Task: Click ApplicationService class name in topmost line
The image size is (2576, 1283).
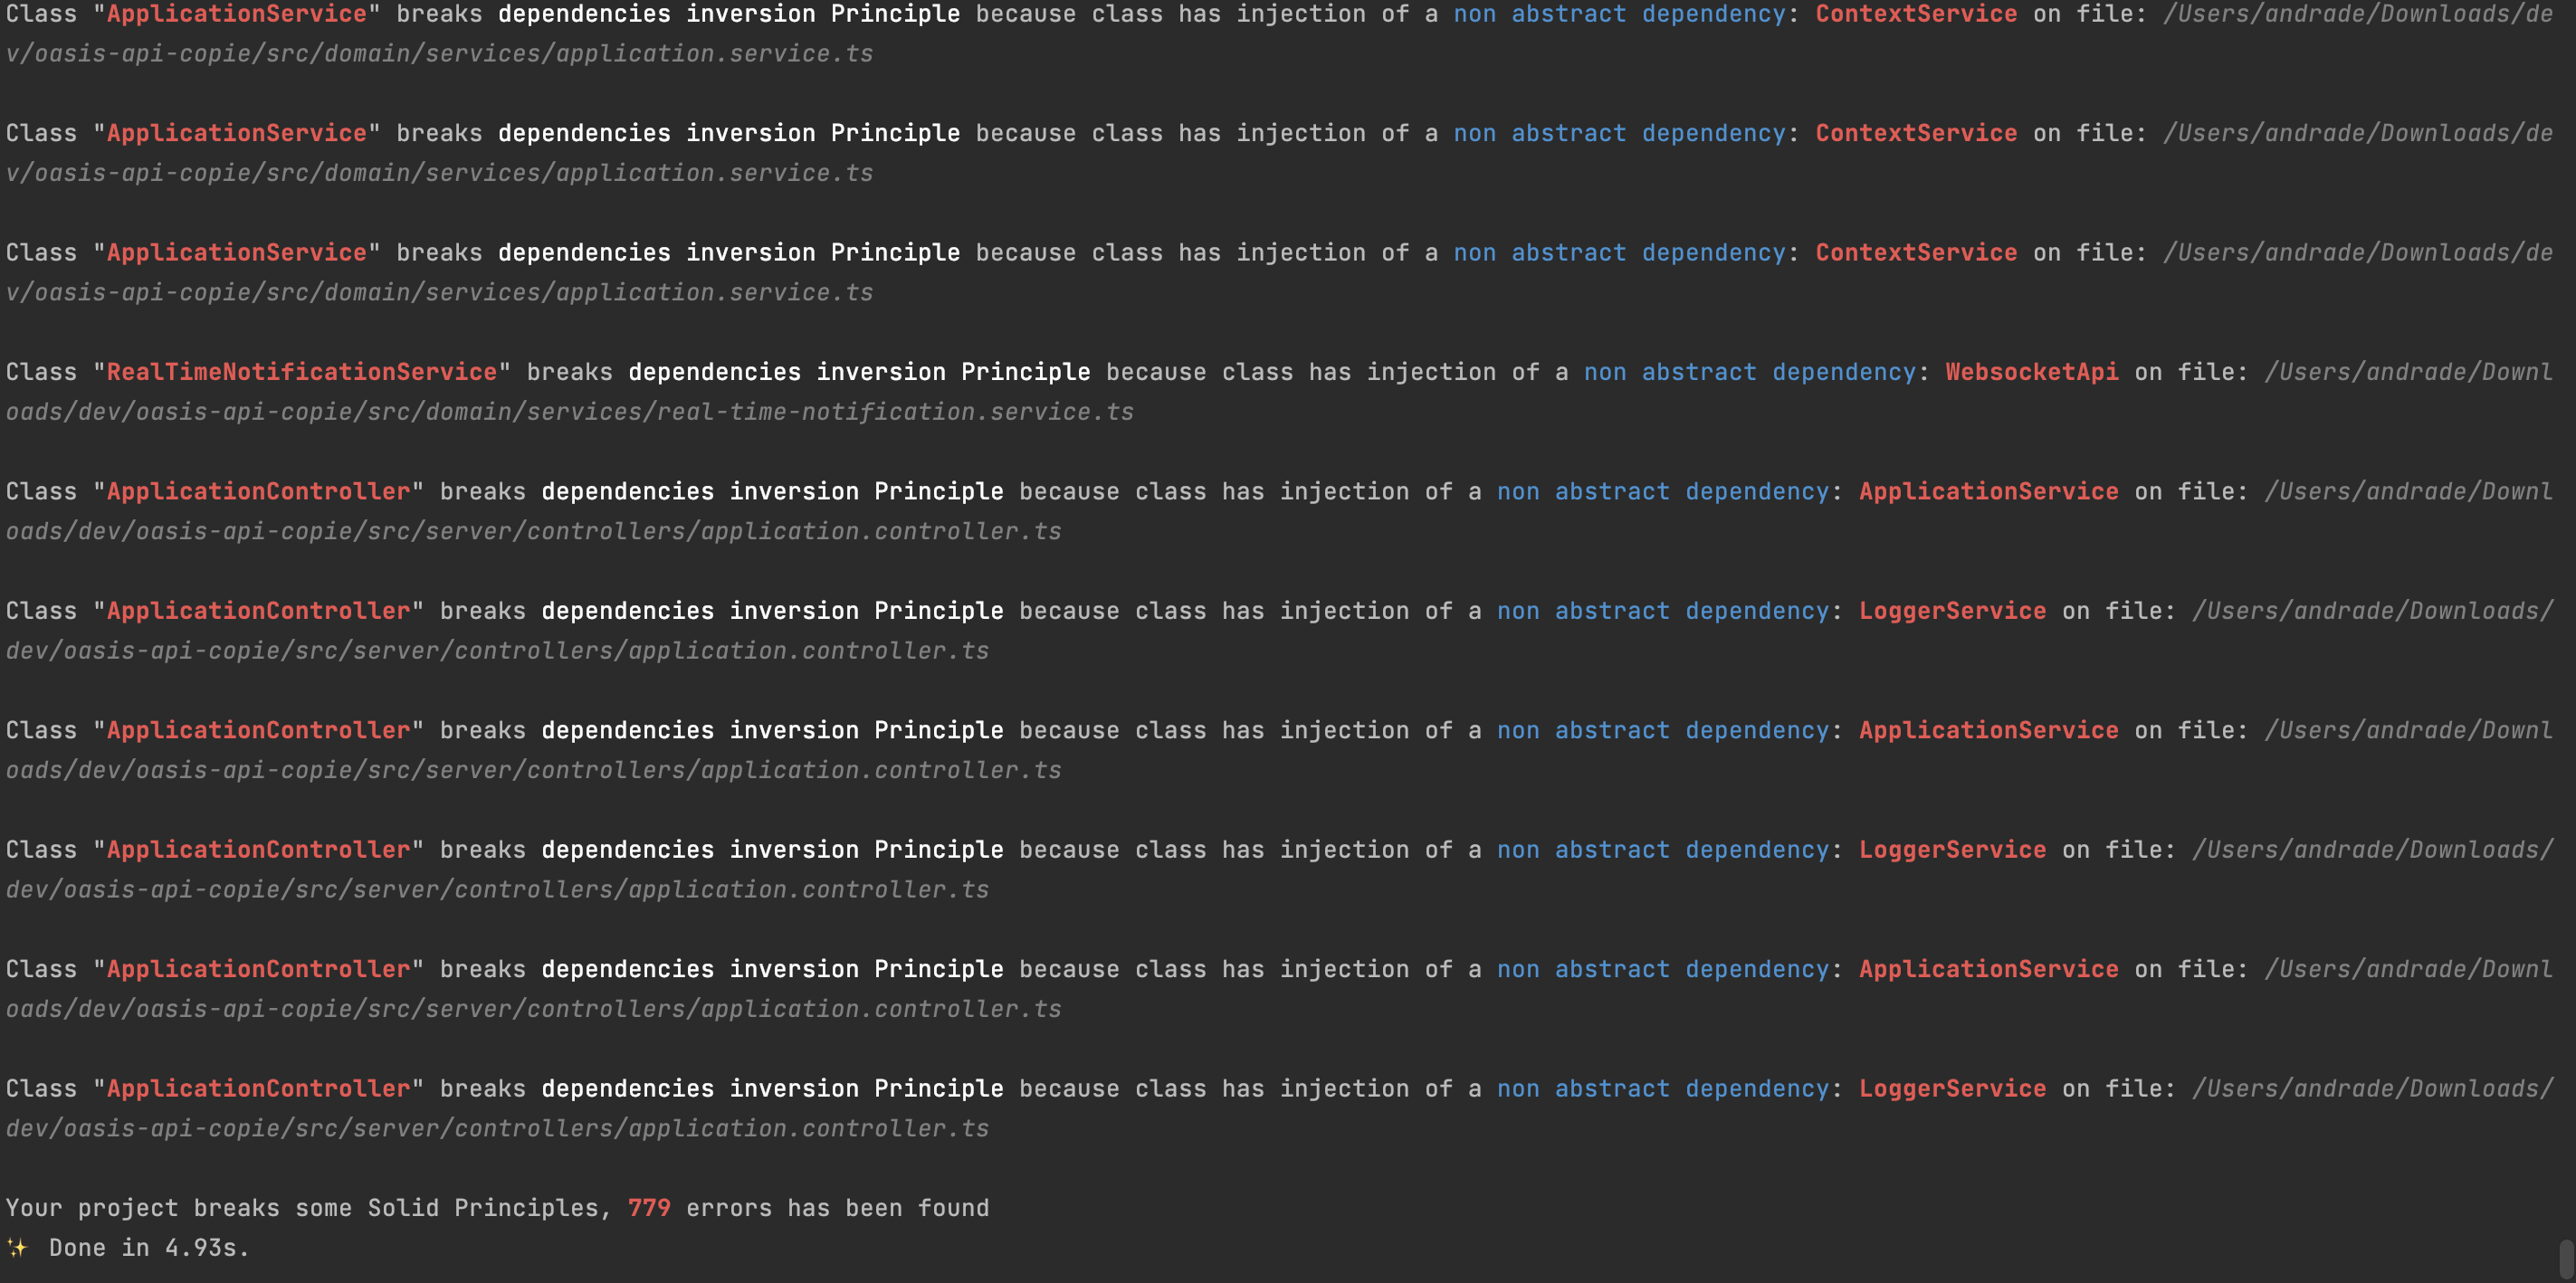Action: [237, 14]
